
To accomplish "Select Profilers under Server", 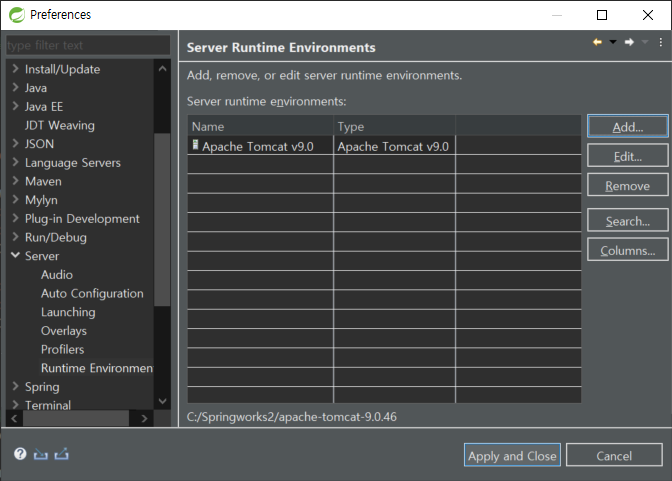I will click(x=63, y=349).
